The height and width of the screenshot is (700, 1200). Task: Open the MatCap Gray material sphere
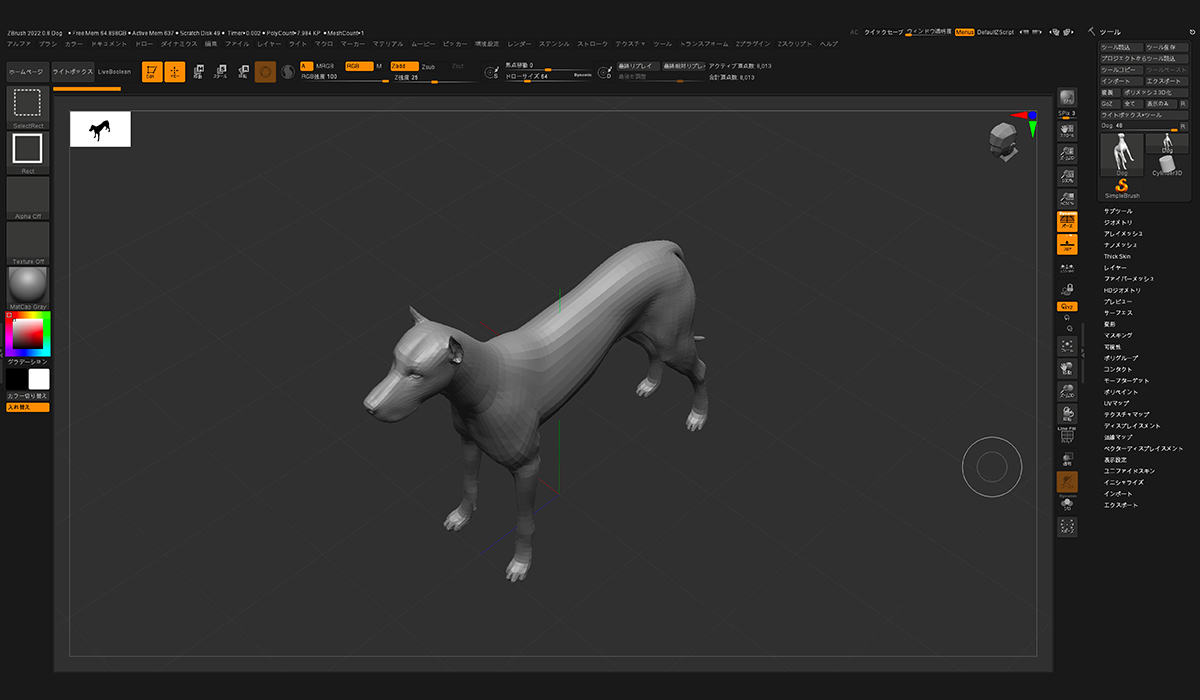[27, 284]
